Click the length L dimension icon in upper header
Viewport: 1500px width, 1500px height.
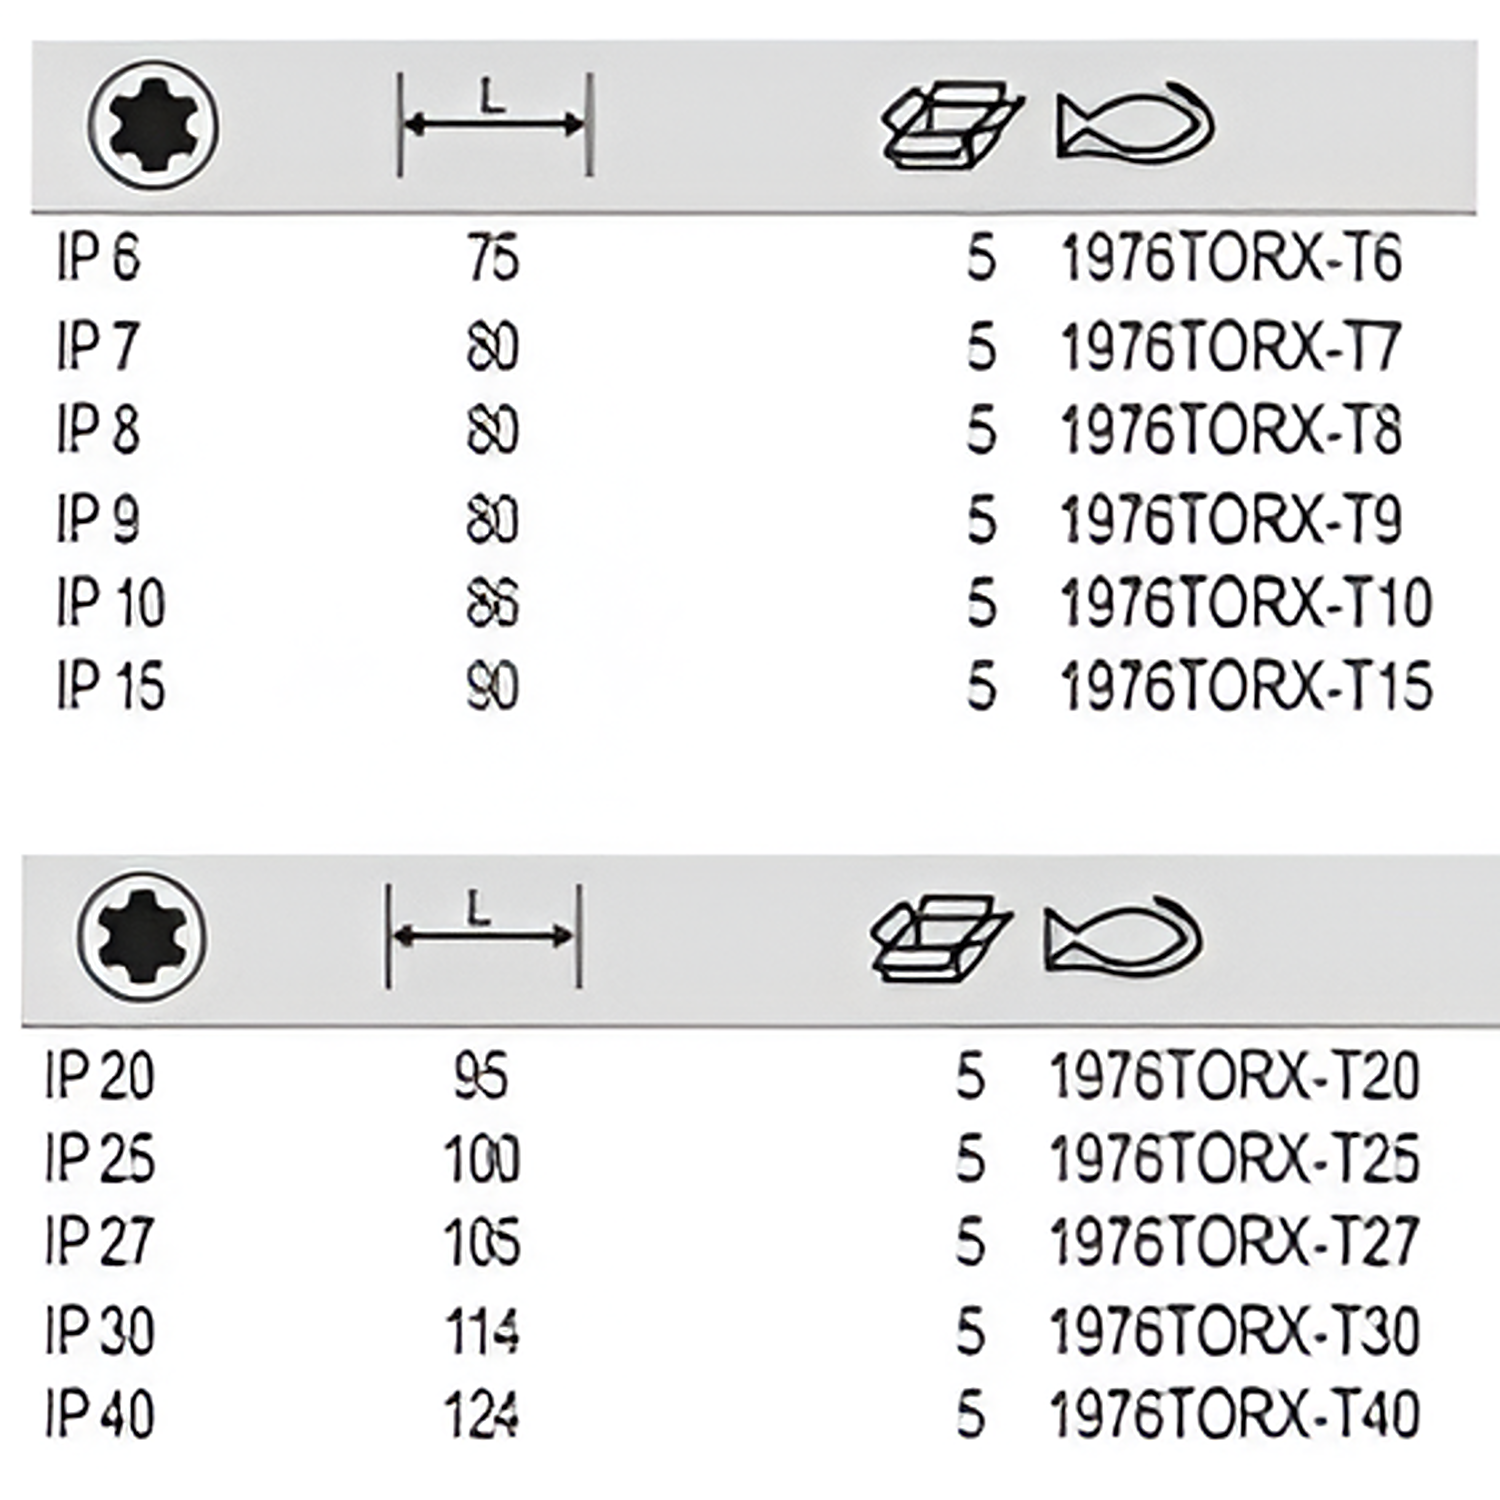(495, 124)
